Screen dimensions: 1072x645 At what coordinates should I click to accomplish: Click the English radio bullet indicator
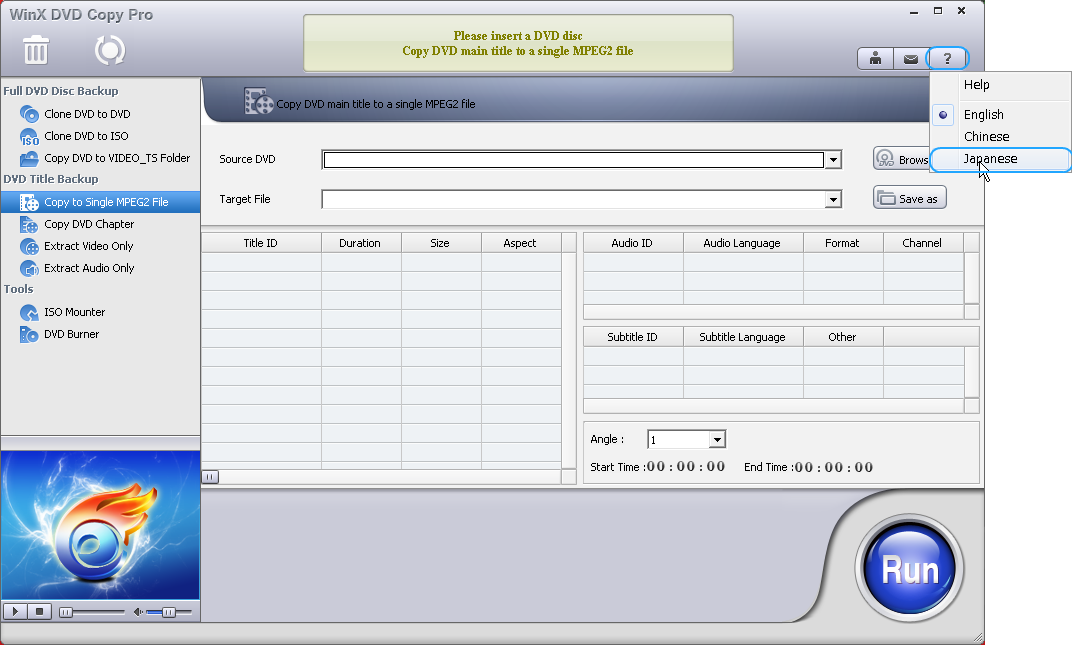pyautogui.click(x=943, y=115)
